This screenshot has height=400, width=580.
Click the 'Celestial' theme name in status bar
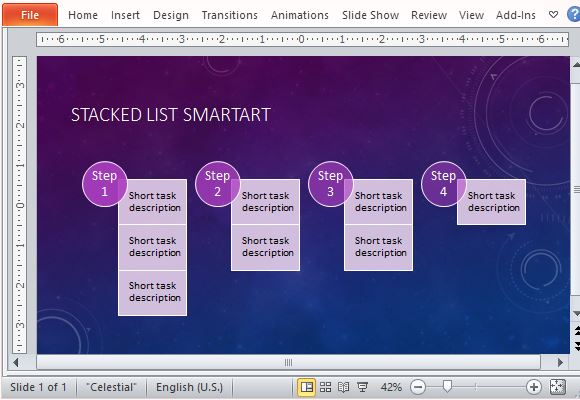111,387
